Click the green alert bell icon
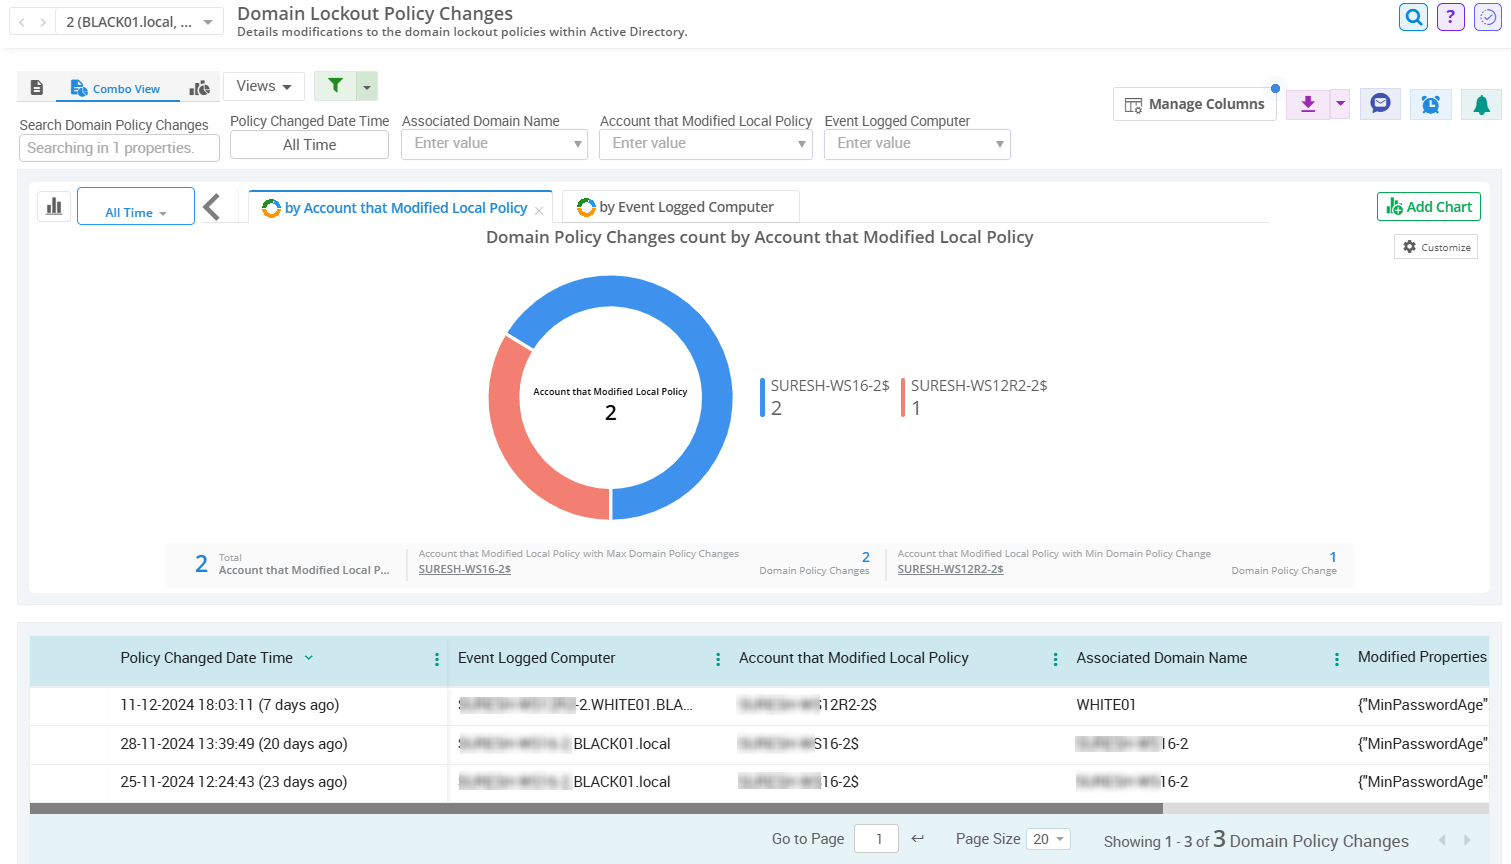The height and width of the screenshot is (864, 1511). [x=1481, y=104]
